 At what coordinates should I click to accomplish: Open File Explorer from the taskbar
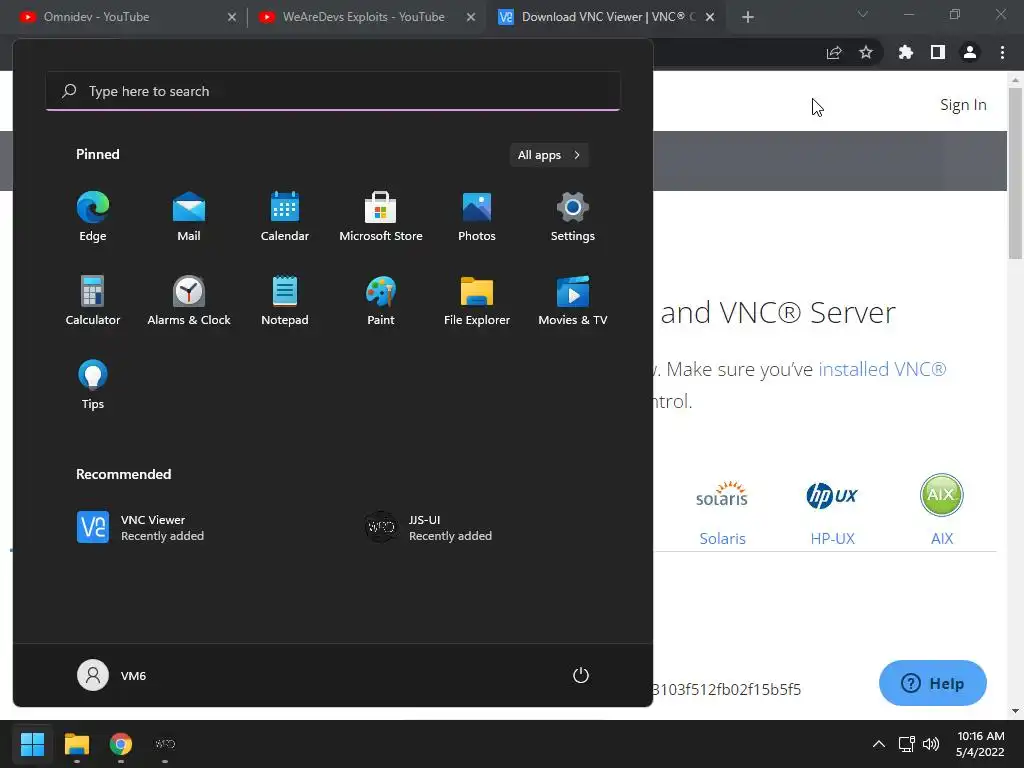pos(76,744)
